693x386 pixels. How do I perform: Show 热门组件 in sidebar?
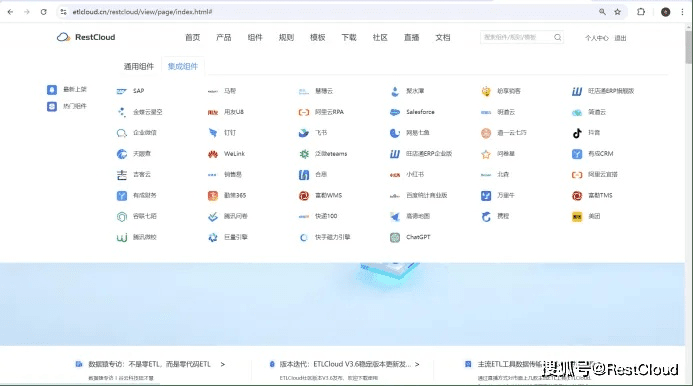click(x=67, y=107)
